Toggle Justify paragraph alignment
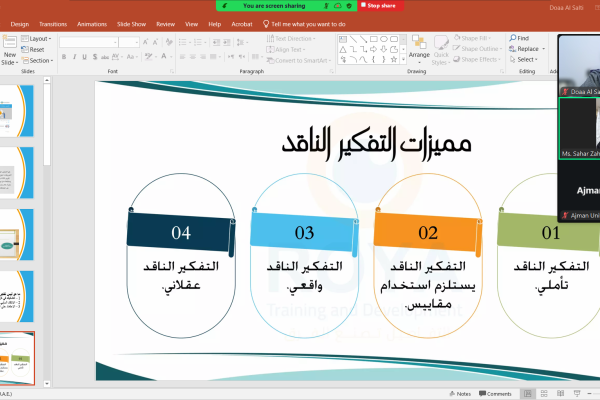This screenshot has height=400, width=600. tap(215, 57)
